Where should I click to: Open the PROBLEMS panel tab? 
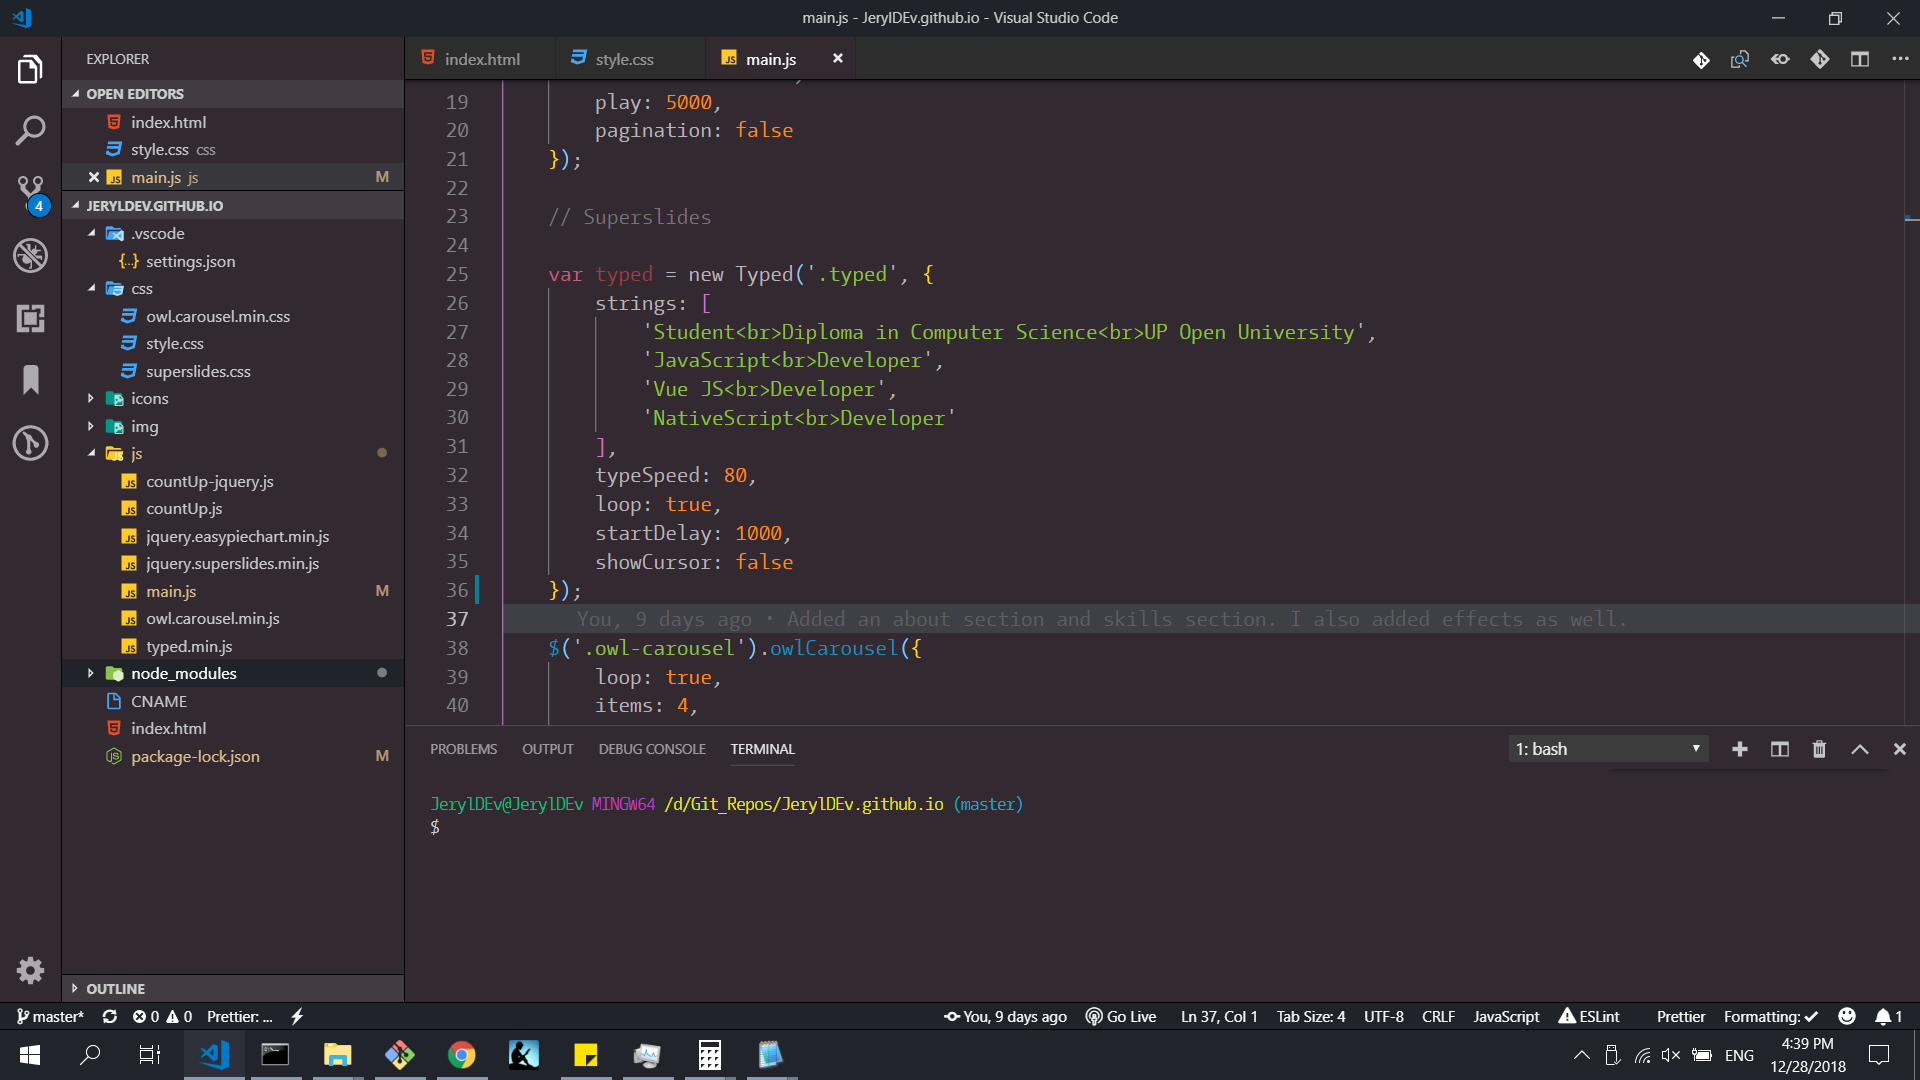(463, 749)
